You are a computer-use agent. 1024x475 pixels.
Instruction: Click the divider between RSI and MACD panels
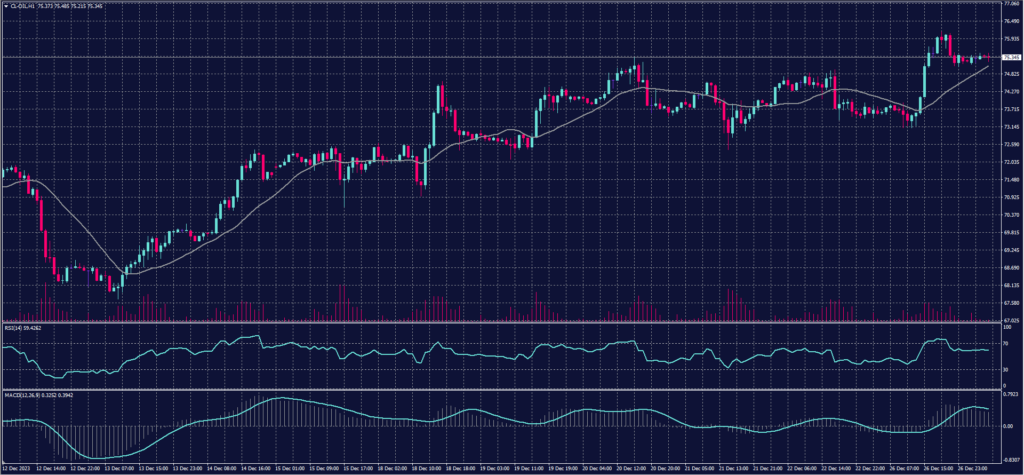pyautogui.click(x=500, y=389)
